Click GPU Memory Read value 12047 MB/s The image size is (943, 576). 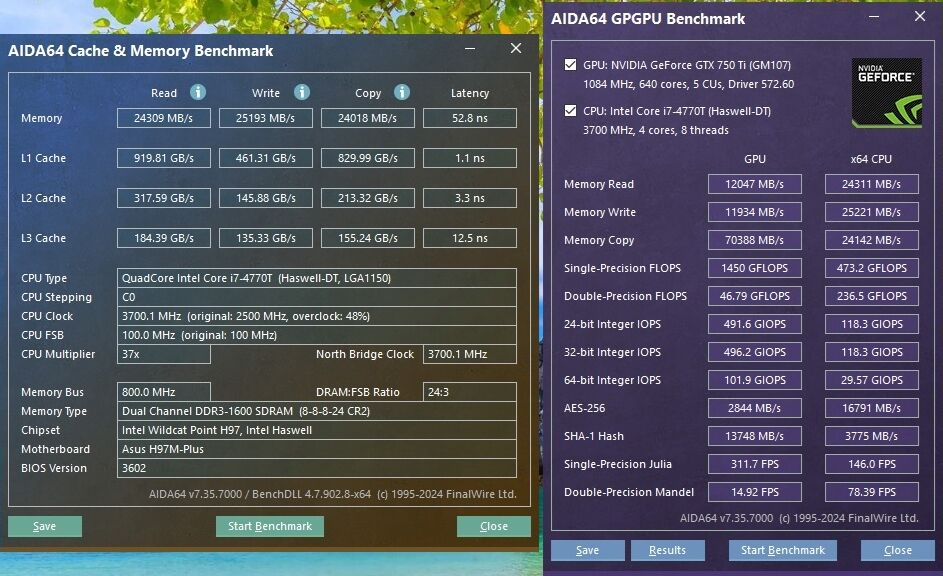coord(755,184)
